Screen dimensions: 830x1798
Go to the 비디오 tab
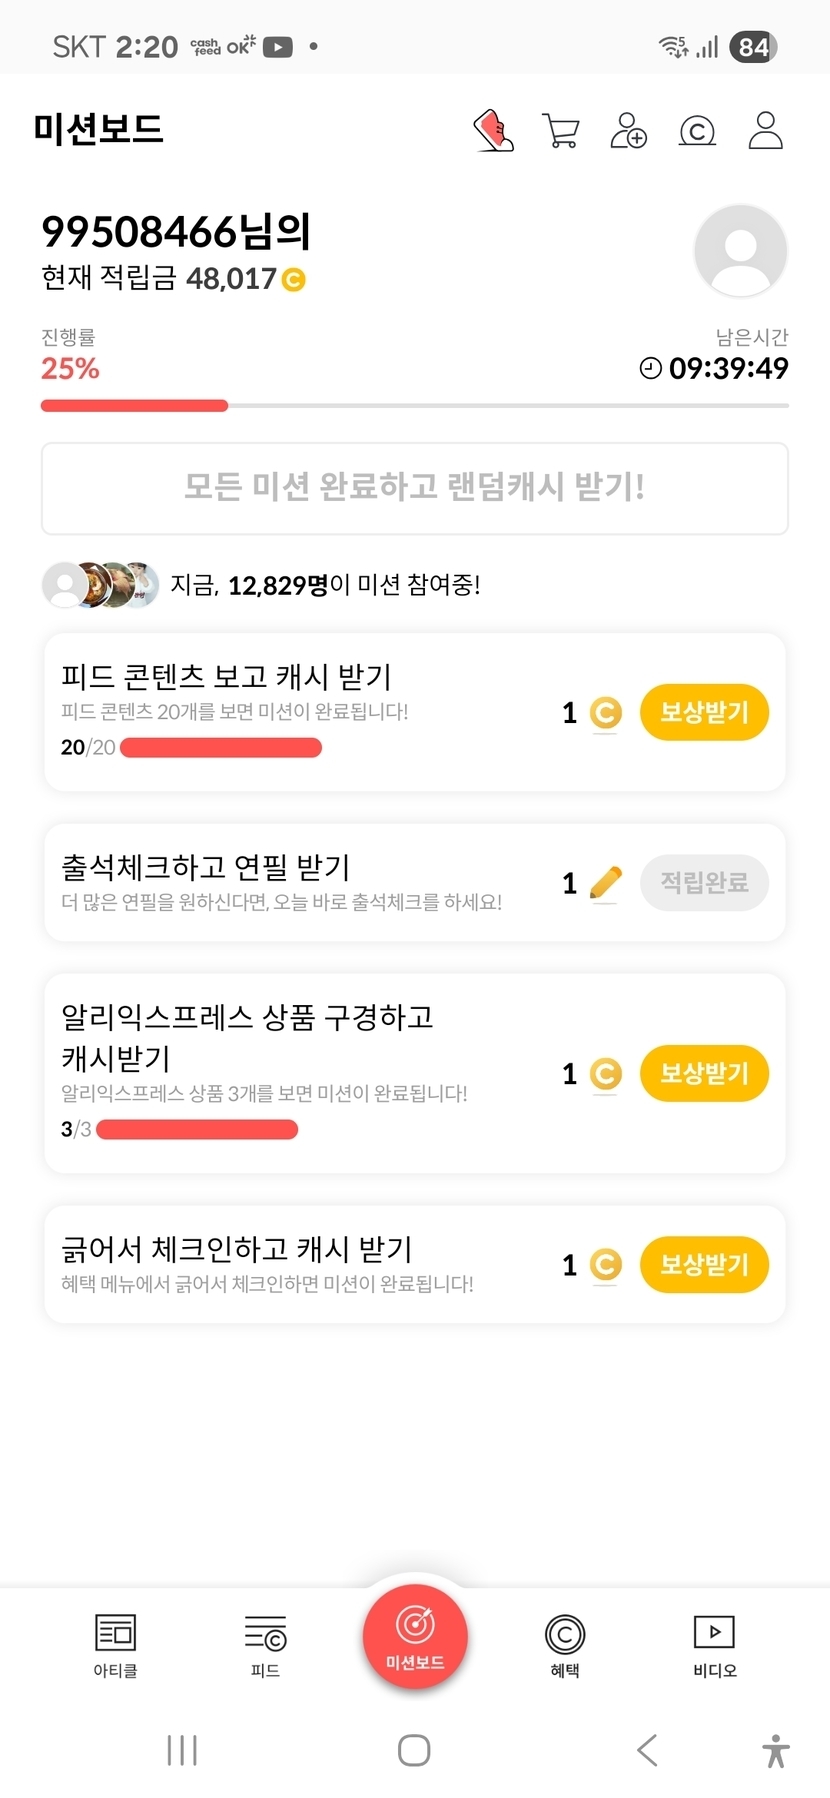pos(714,1645)
